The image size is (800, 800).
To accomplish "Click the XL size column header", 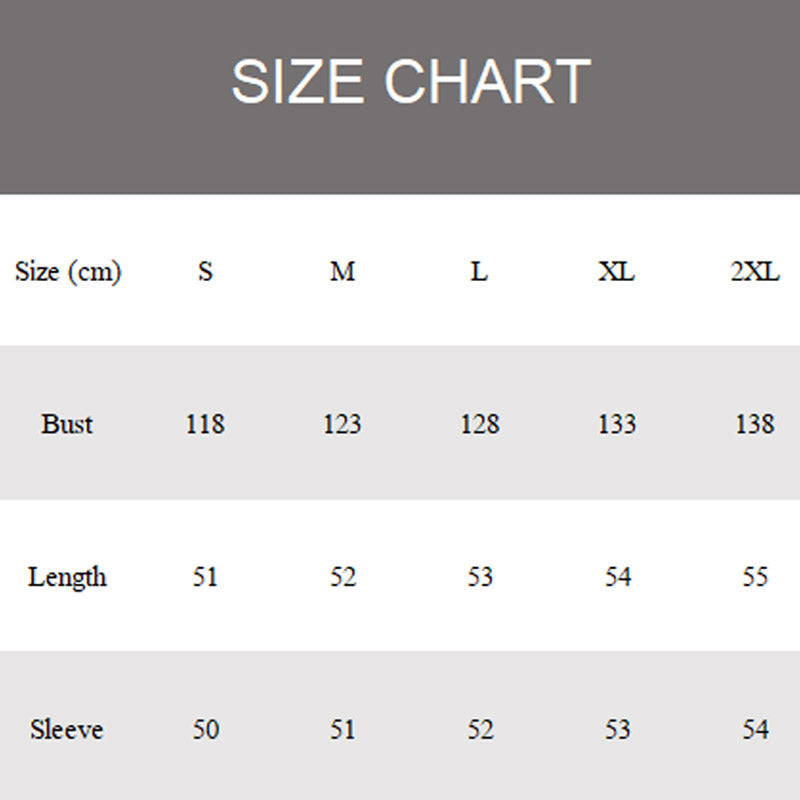I will 616,272.
